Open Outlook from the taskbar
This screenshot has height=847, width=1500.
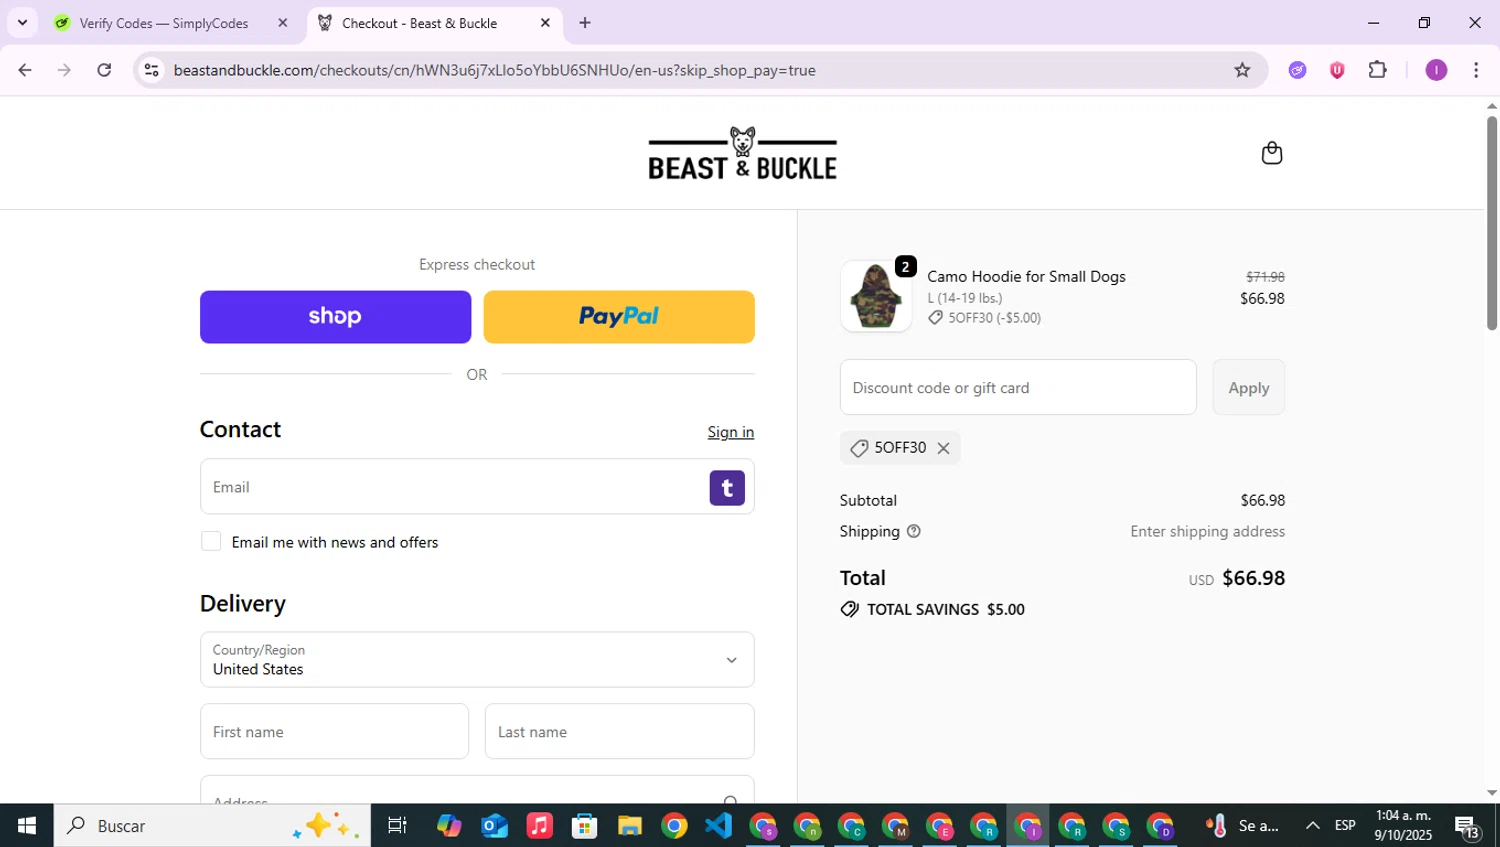tap(494, 825)
